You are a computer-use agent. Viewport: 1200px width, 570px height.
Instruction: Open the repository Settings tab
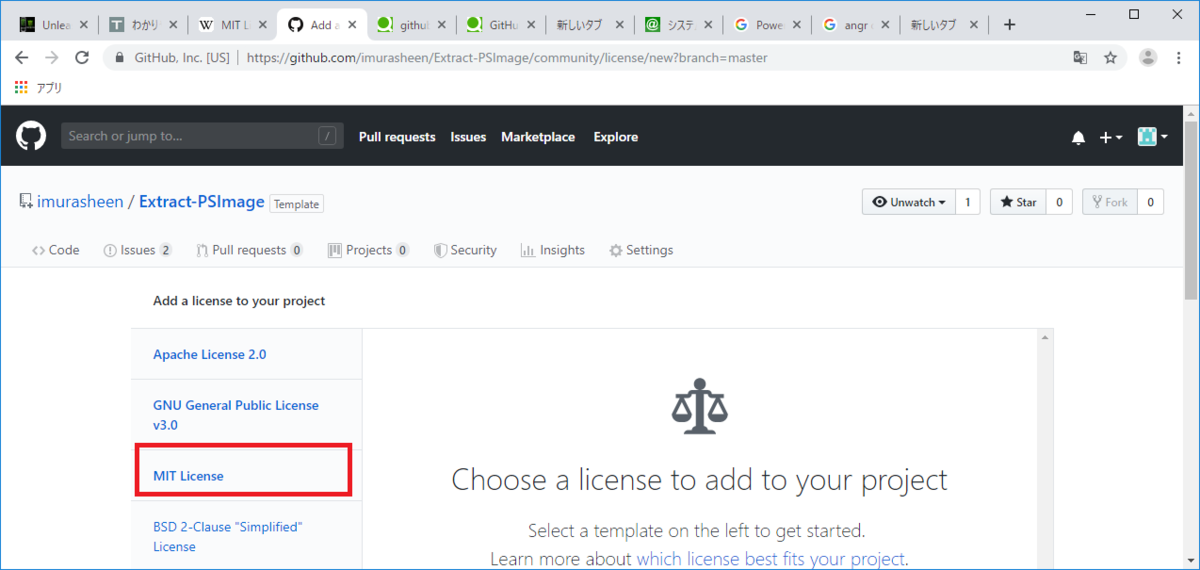pyautogui.click(x=641, y=250)
